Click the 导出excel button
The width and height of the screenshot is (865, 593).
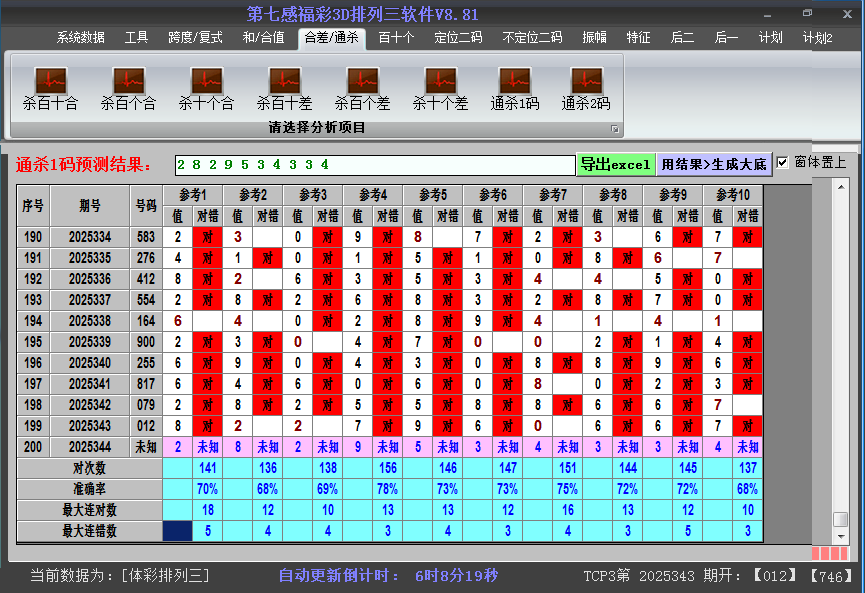616,165
